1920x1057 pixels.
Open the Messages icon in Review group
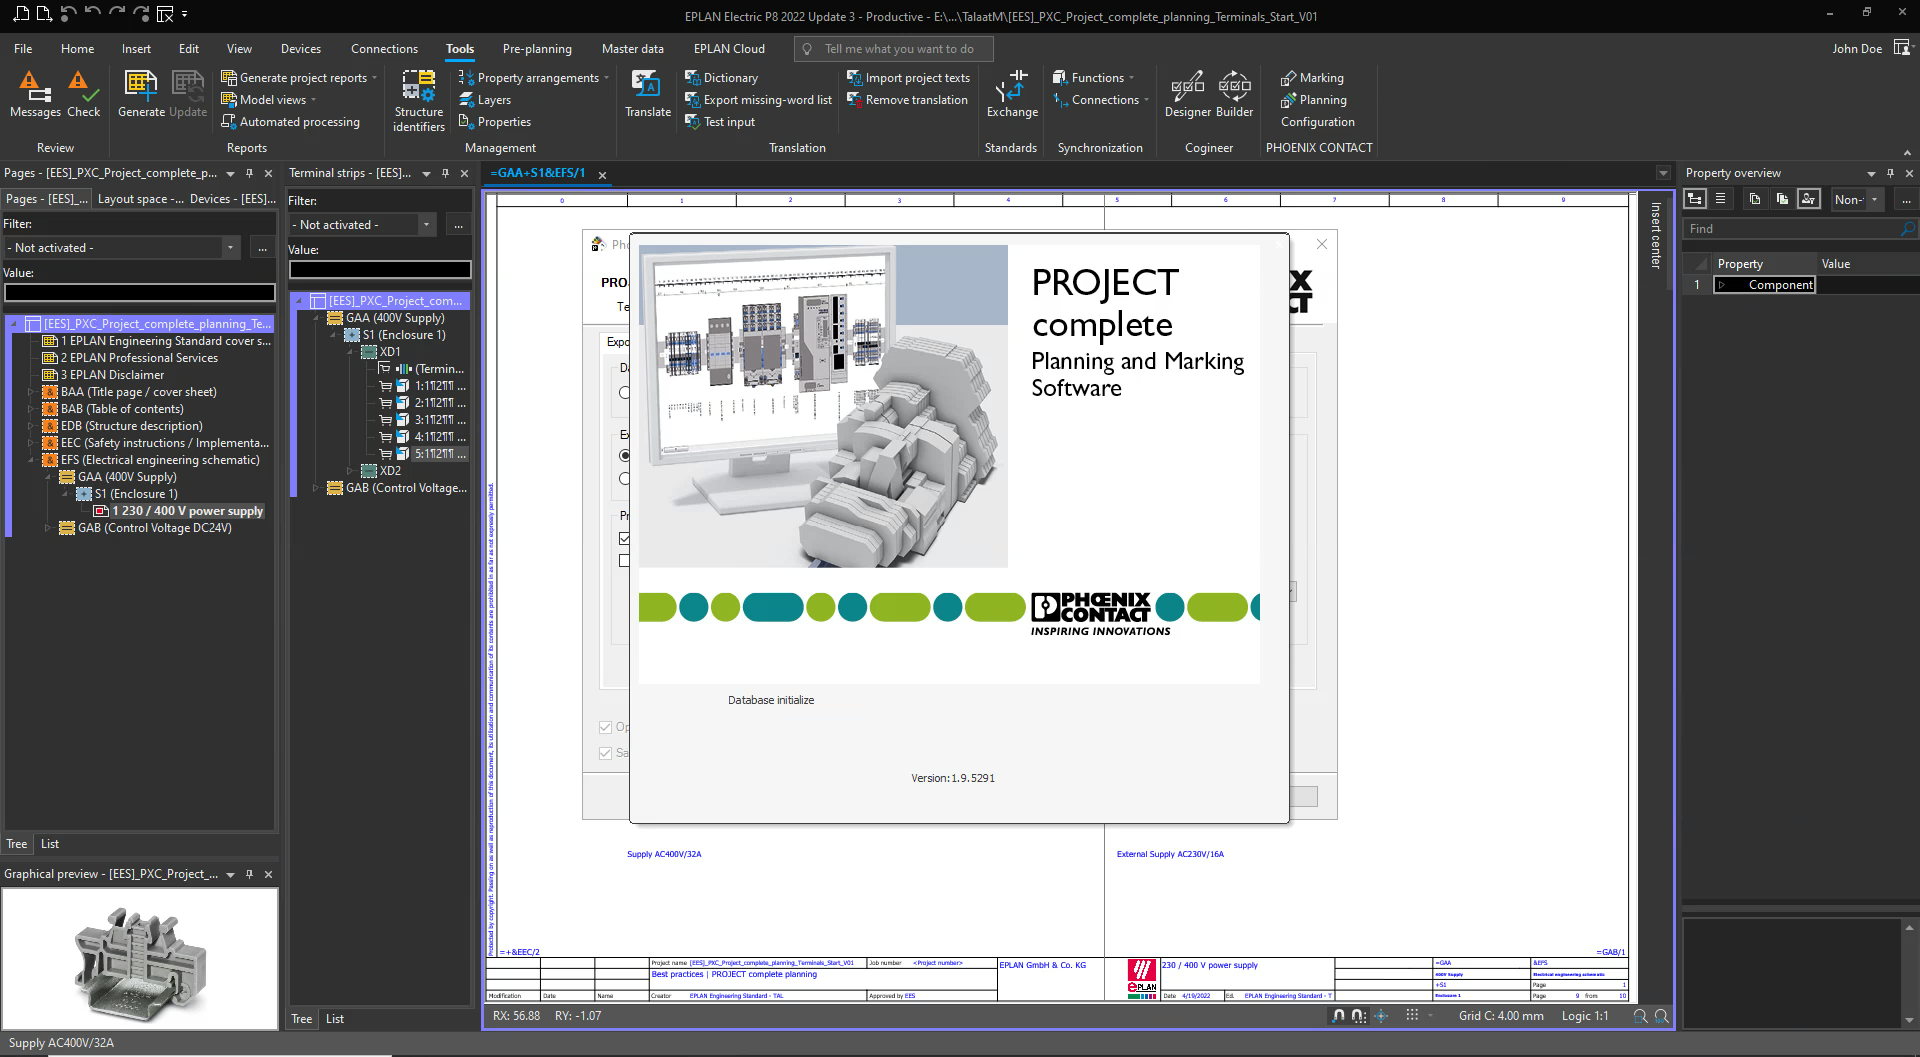coord(35,94)
